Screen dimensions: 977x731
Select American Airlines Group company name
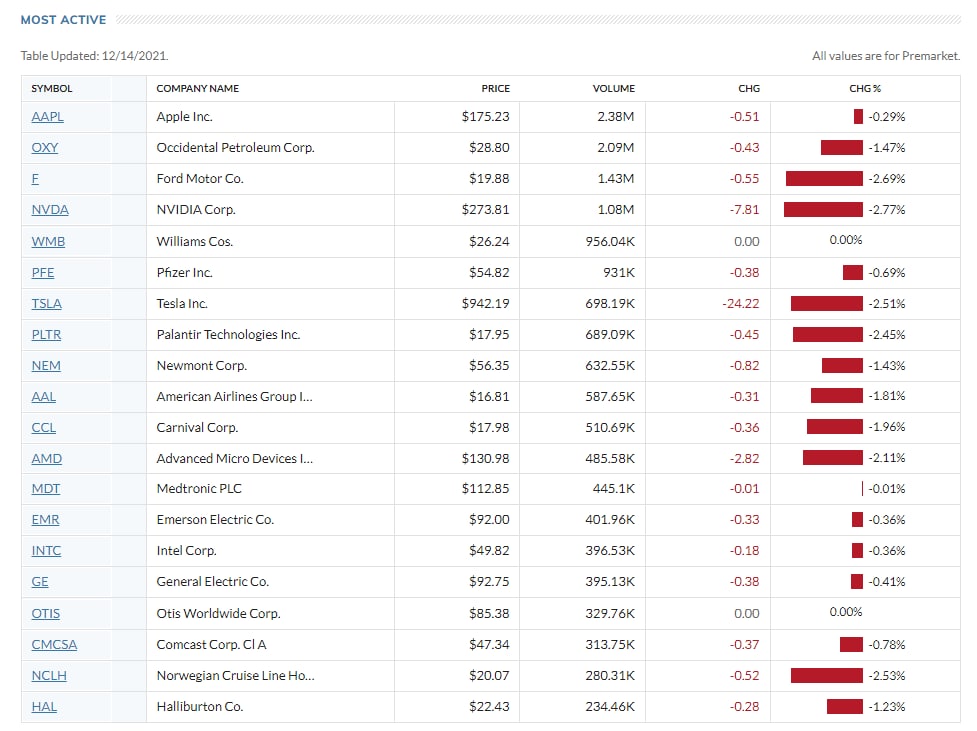pyautogui.click(x=234, y=396)
